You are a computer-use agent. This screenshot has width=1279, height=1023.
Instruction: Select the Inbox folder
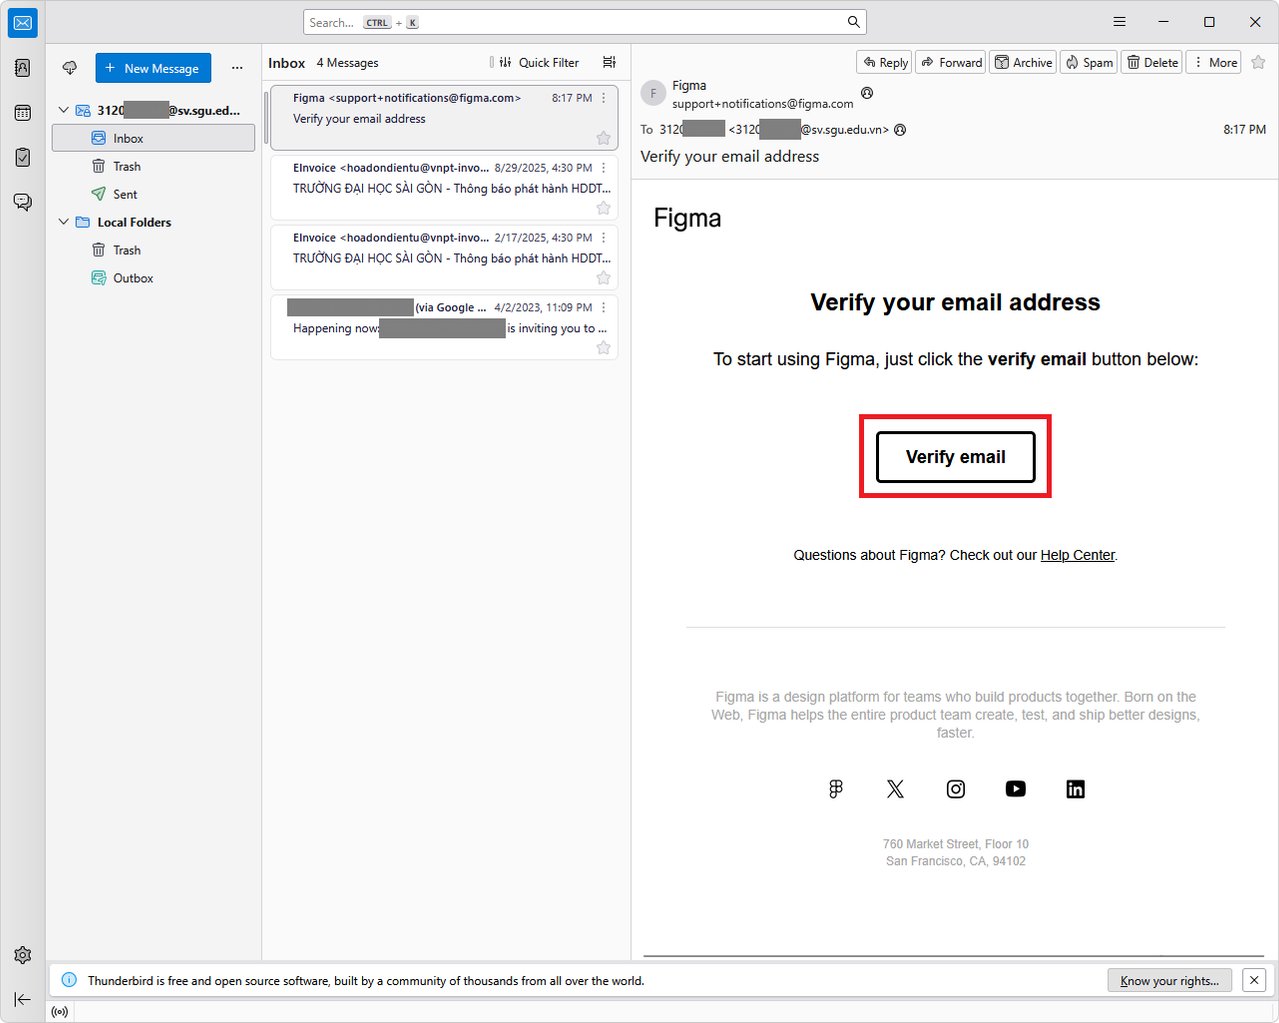(x=153, y=138)
